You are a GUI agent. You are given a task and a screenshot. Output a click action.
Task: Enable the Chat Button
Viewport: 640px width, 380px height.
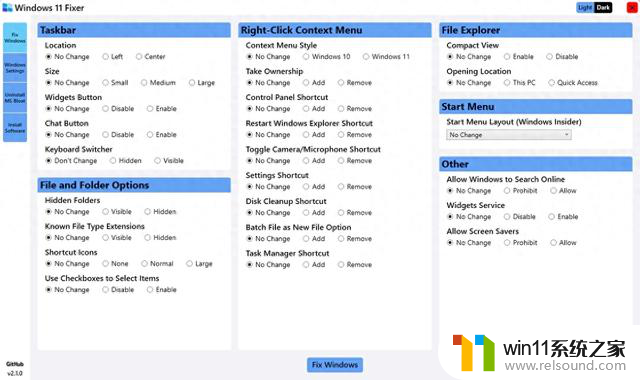pyautogui.click(x=162, y=134)
